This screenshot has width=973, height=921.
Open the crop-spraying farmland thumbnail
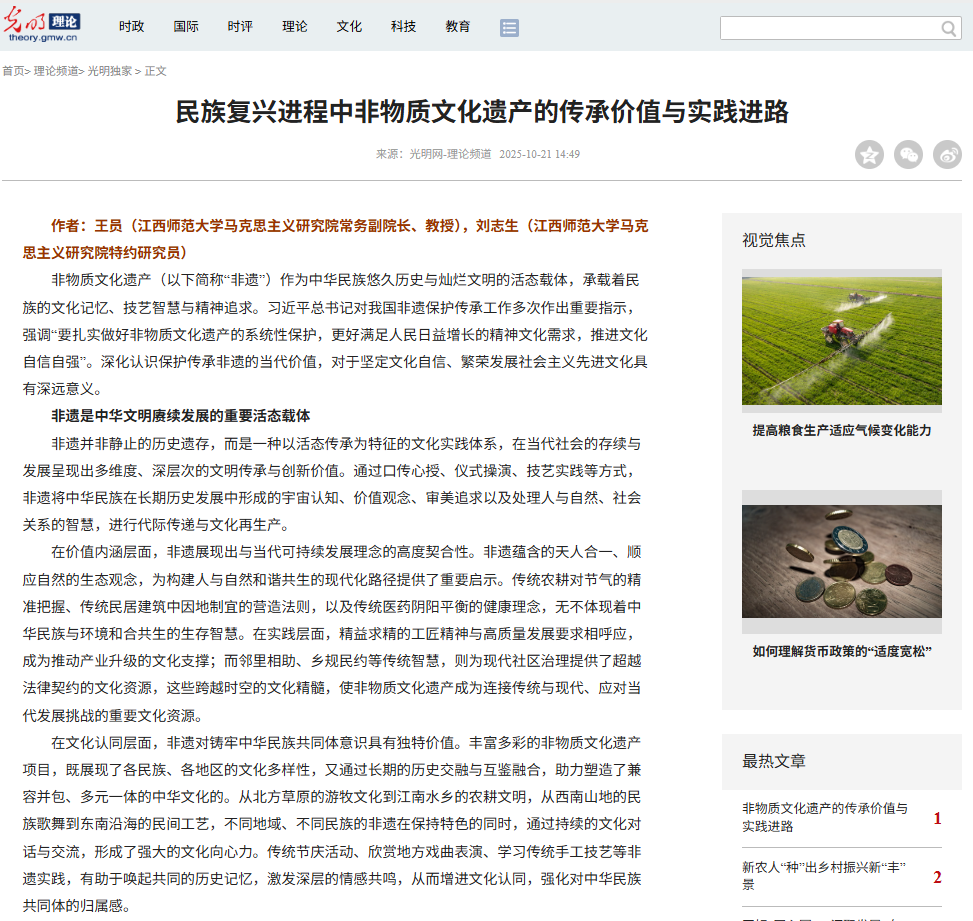(841, 340)
